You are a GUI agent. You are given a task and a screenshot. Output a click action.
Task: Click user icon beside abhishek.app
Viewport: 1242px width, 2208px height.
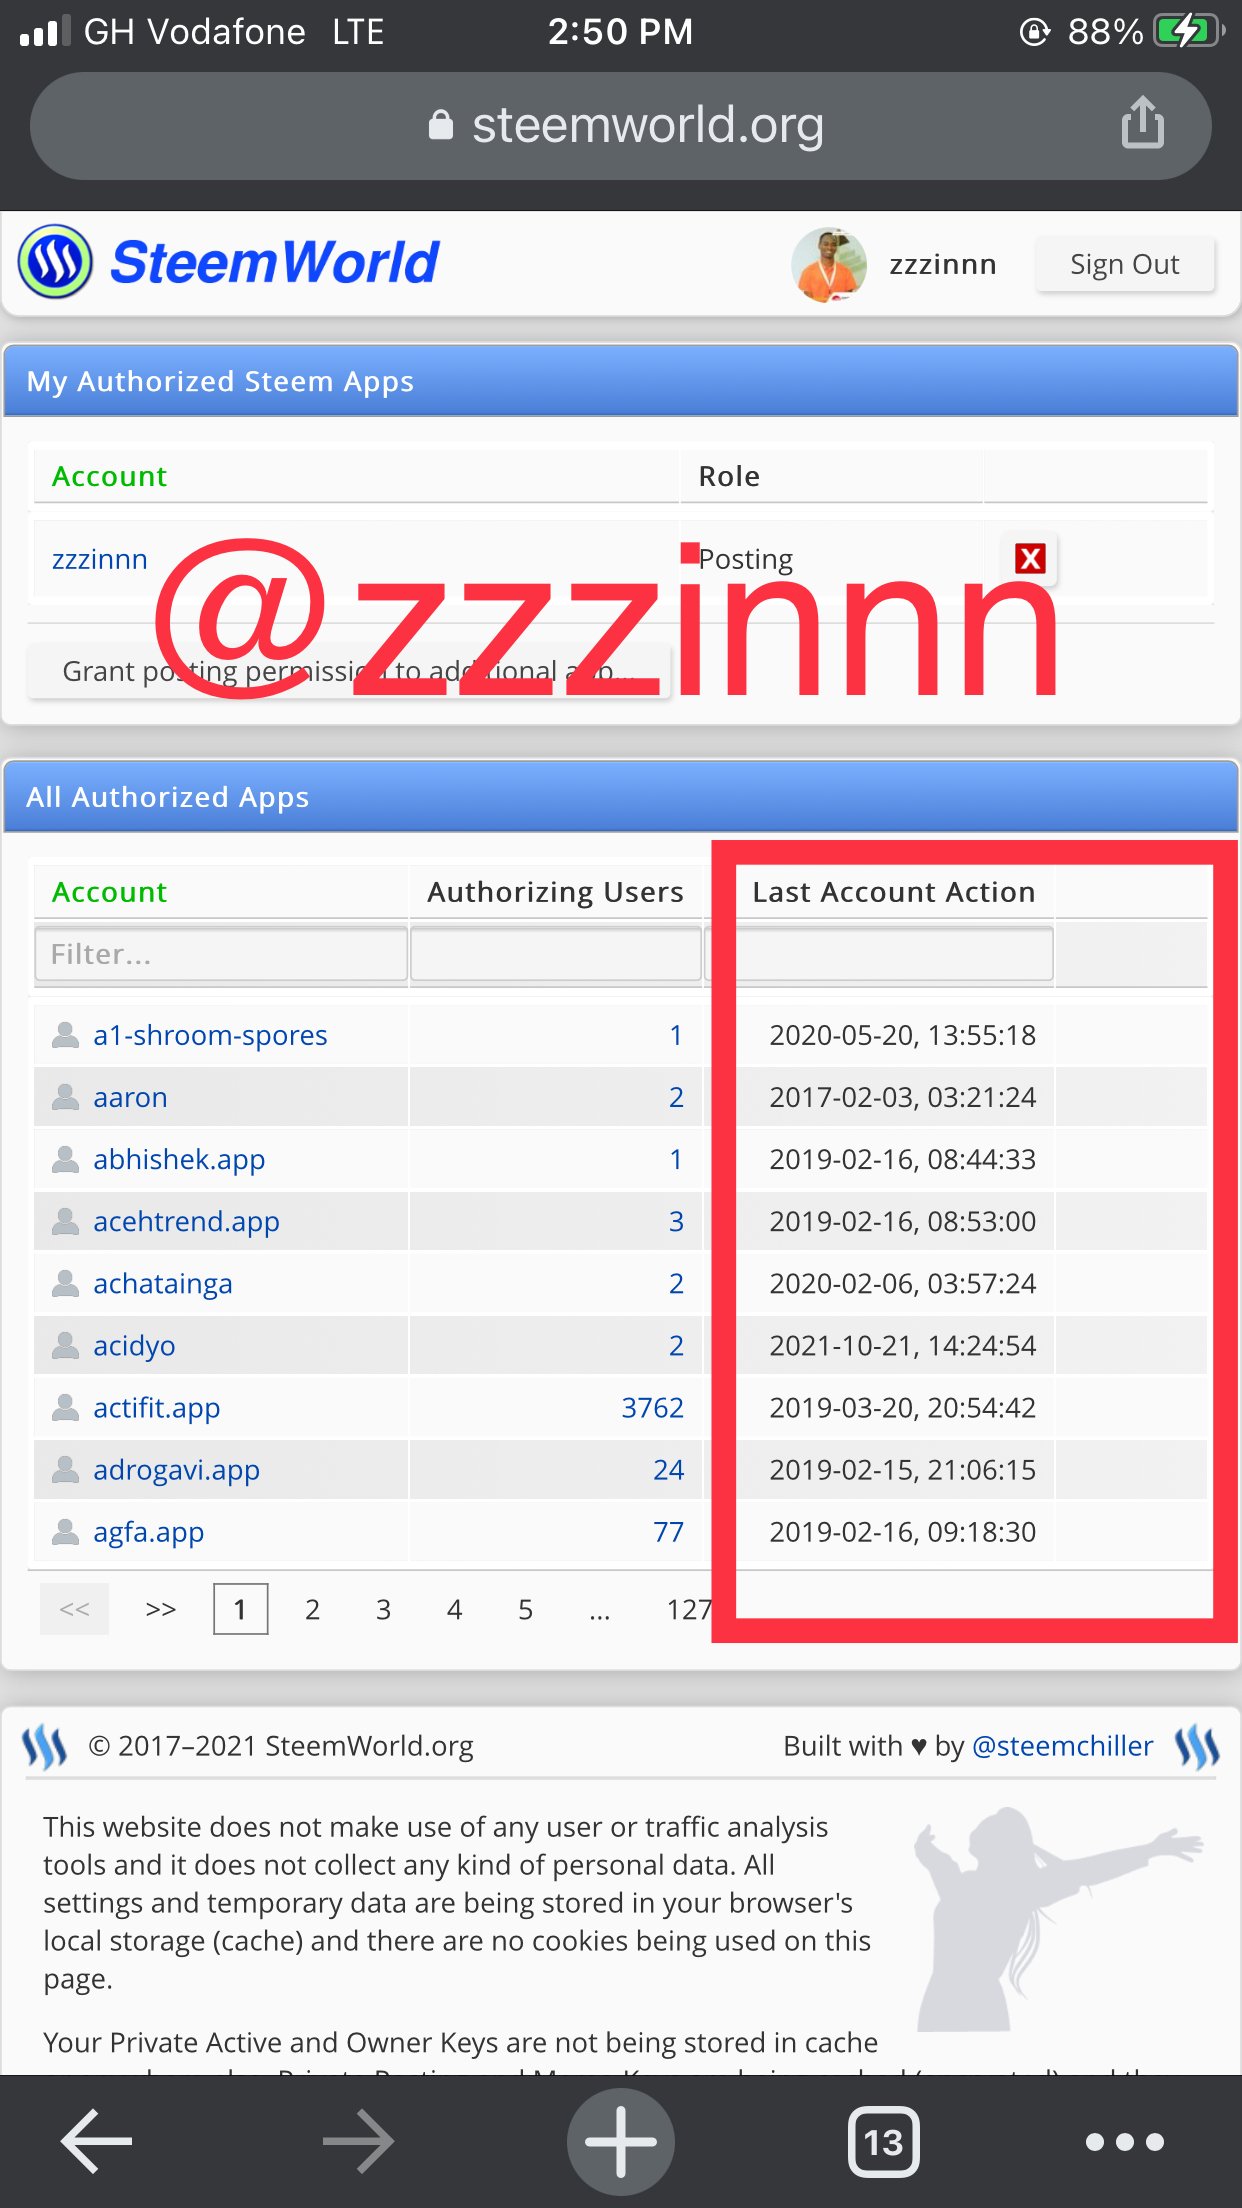tap(65, 1159)
